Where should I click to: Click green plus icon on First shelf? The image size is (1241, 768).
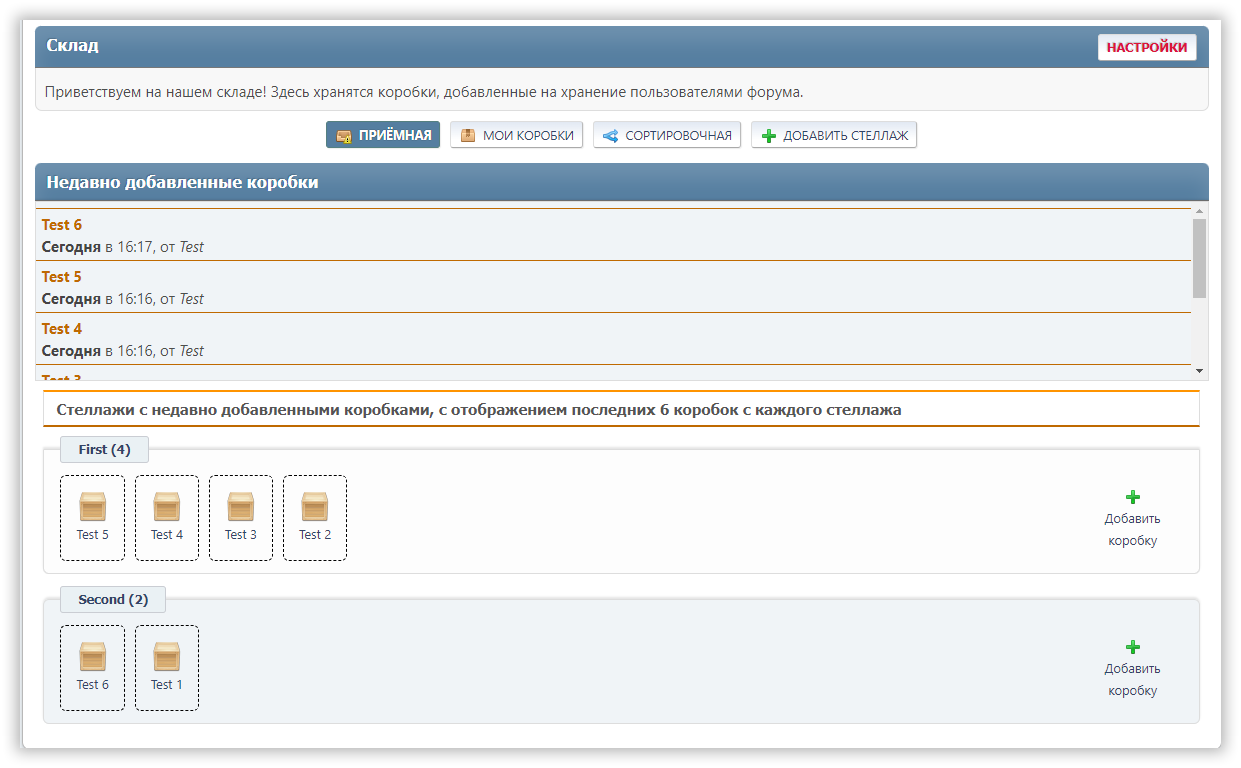click(1132, 497)
